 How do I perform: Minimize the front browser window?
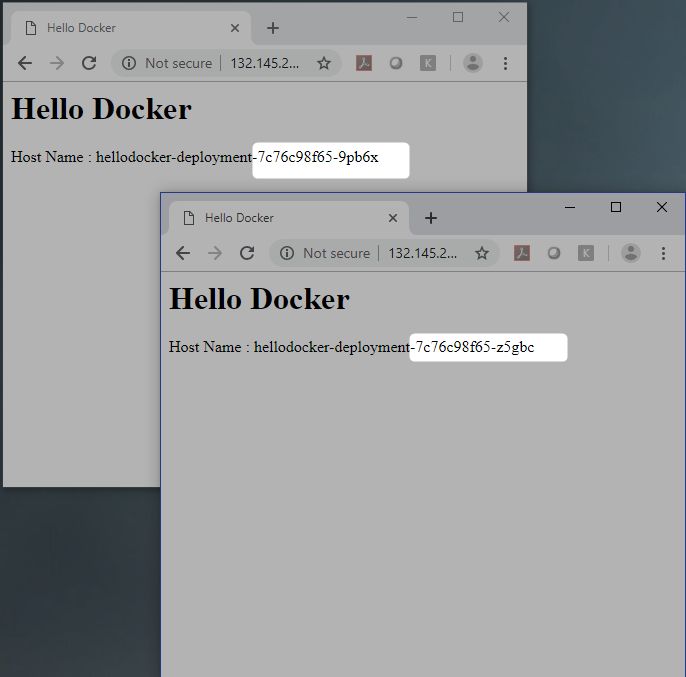[x=570, y=207]
